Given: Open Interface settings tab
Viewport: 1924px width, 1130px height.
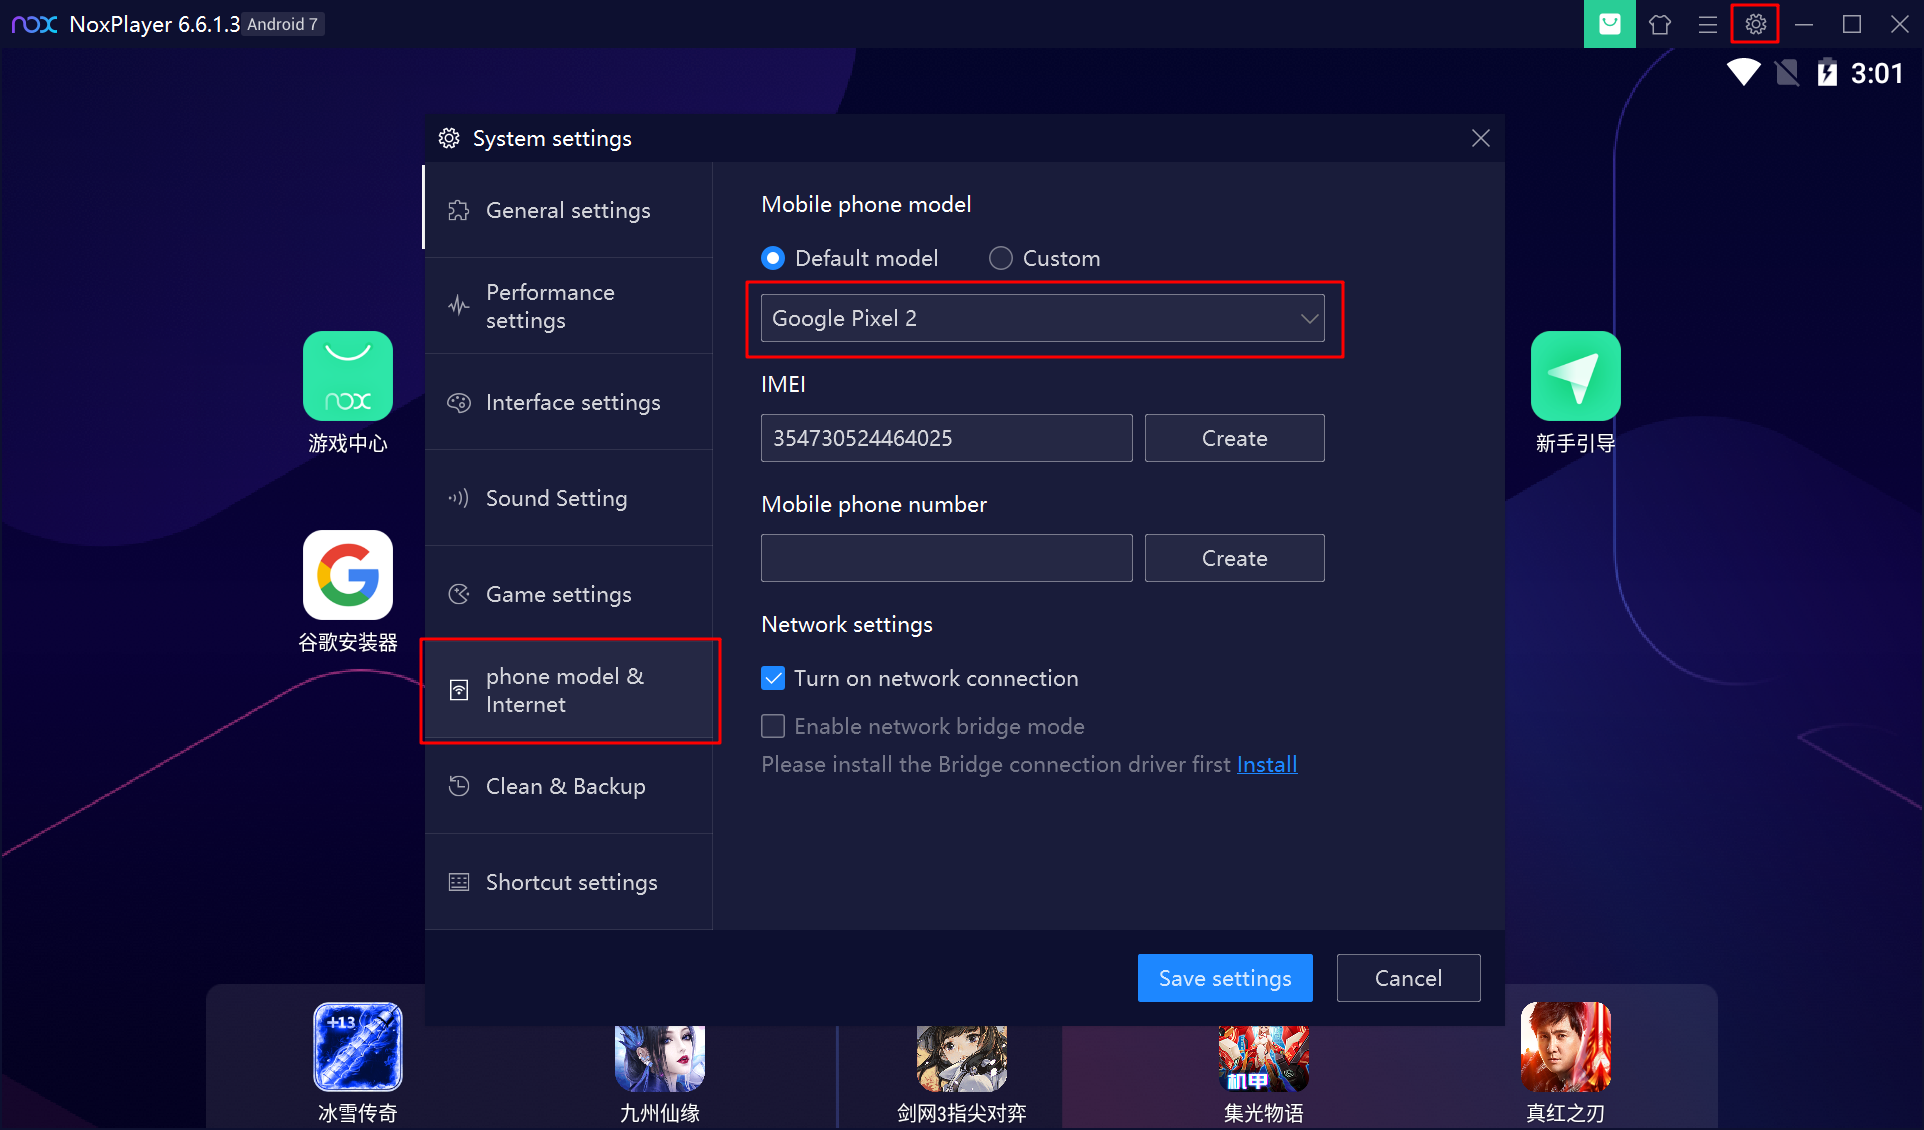Looking at the screenshot, I should click(x=568, y=402).
